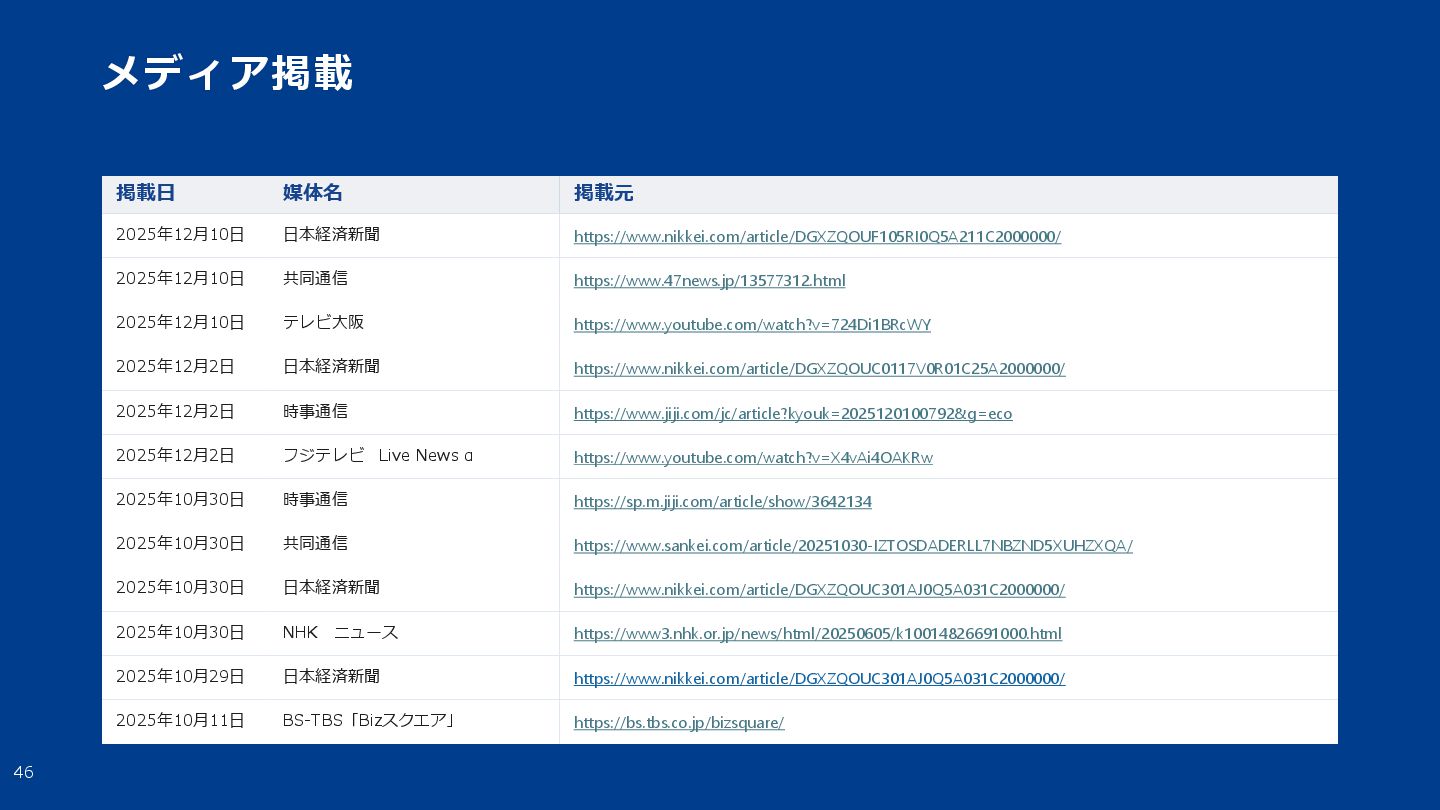The height and width of the screenshot is (810, 1440).
Task: Open the nikkei.com DGXZQOUC0117V0R01C25A2000000 link
Action: (820, 369)
